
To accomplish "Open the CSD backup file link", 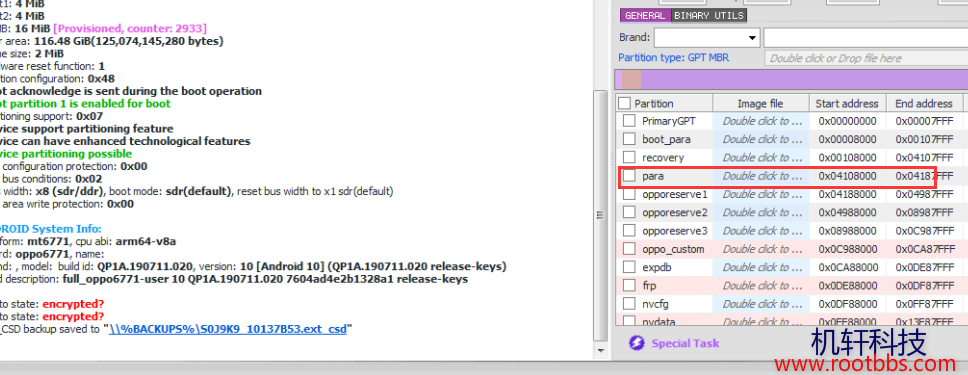I will click(227, 329).
